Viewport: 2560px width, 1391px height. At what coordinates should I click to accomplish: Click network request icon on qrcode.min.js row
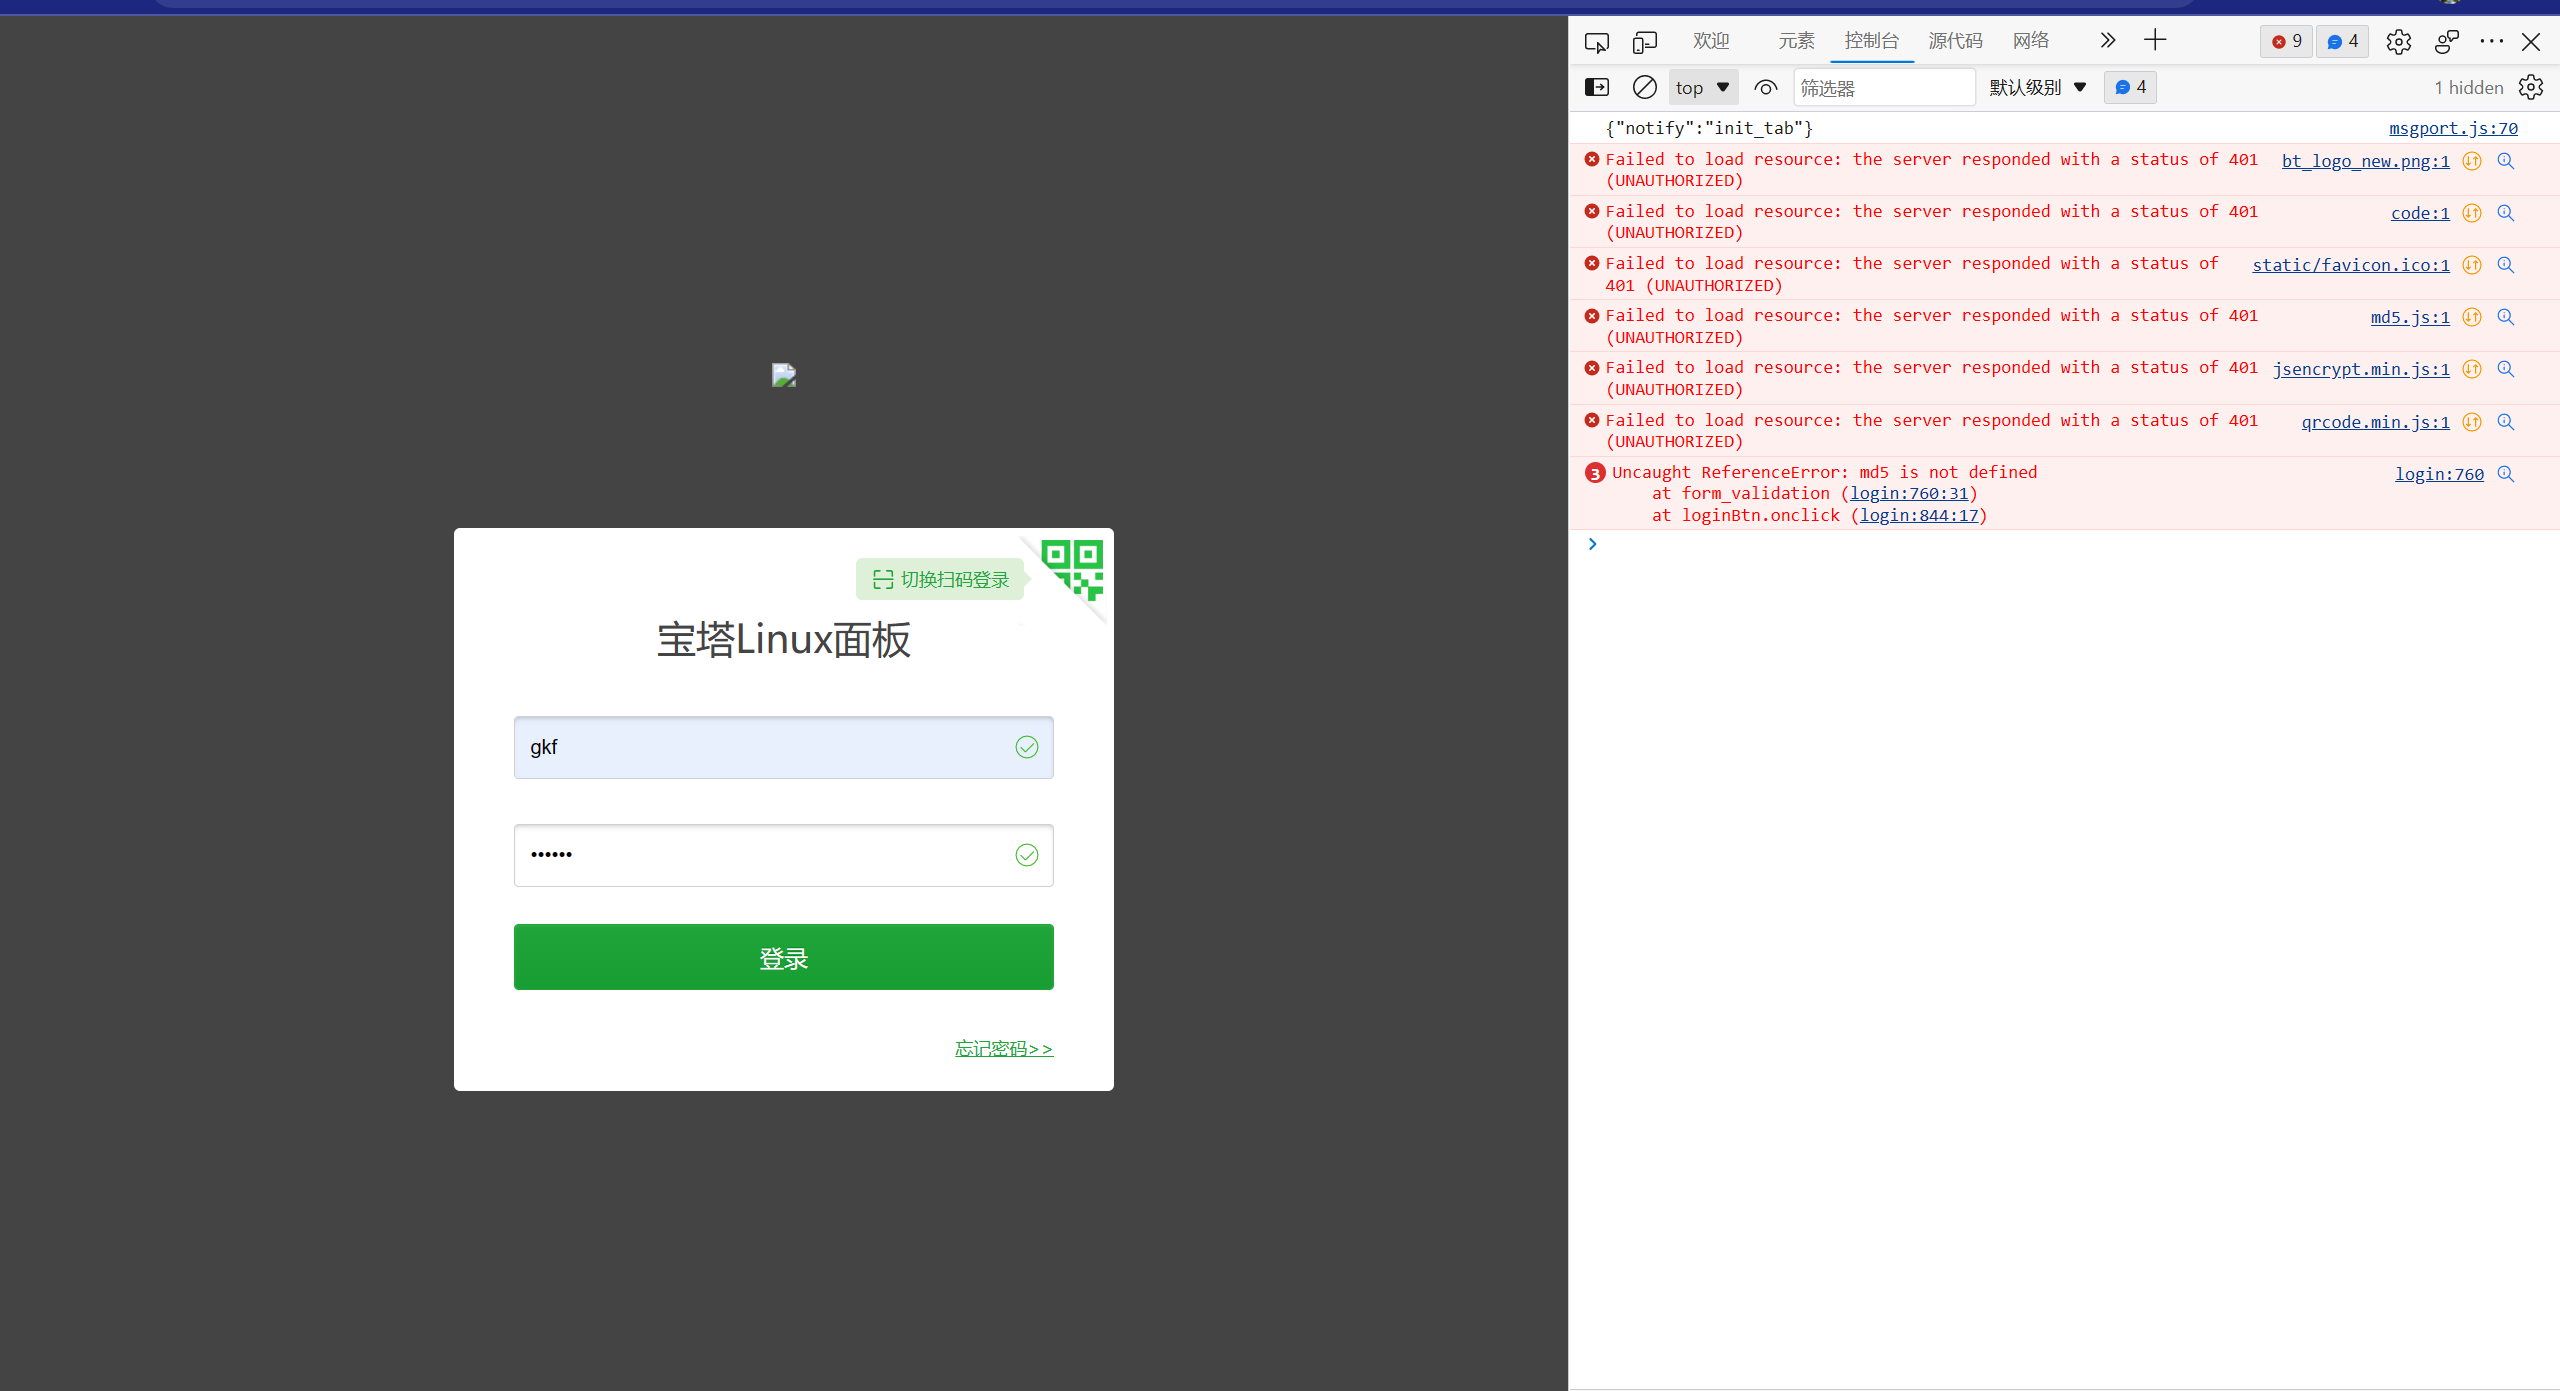(x=2472, y=422)
